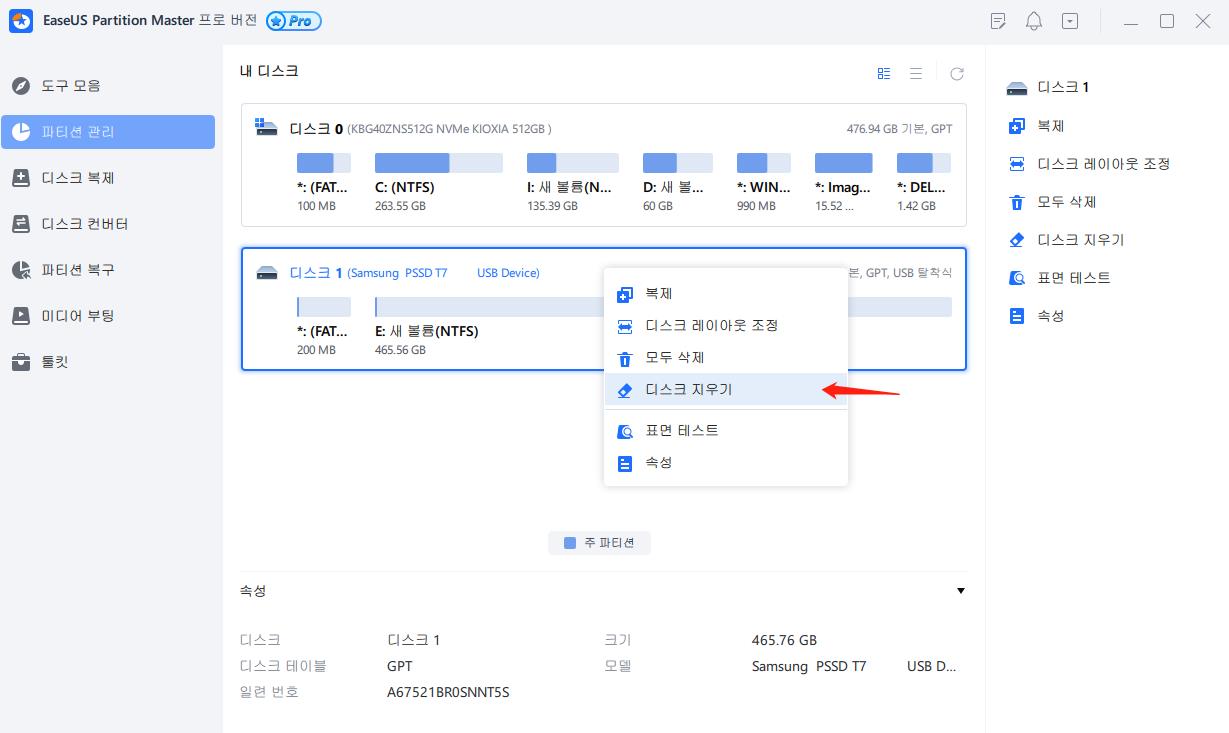Select the DEL 1.42 GB partition

point(923,183)
